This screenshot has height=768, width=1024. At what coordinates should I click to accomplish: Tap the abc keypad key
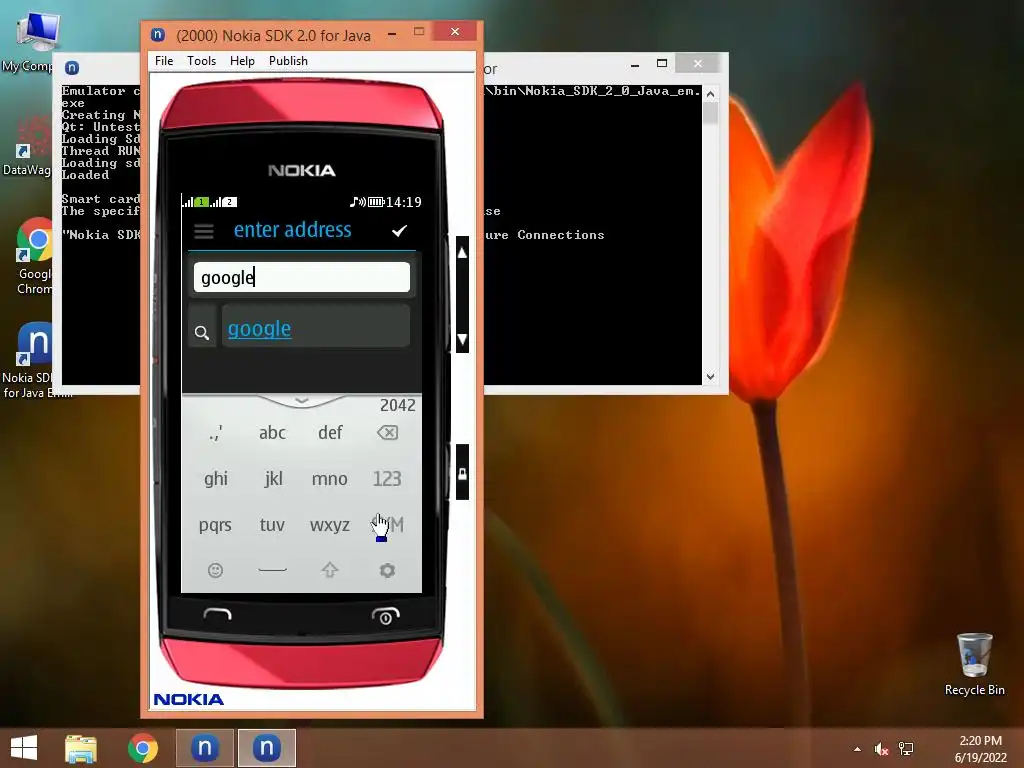click(x=272, y=432)
